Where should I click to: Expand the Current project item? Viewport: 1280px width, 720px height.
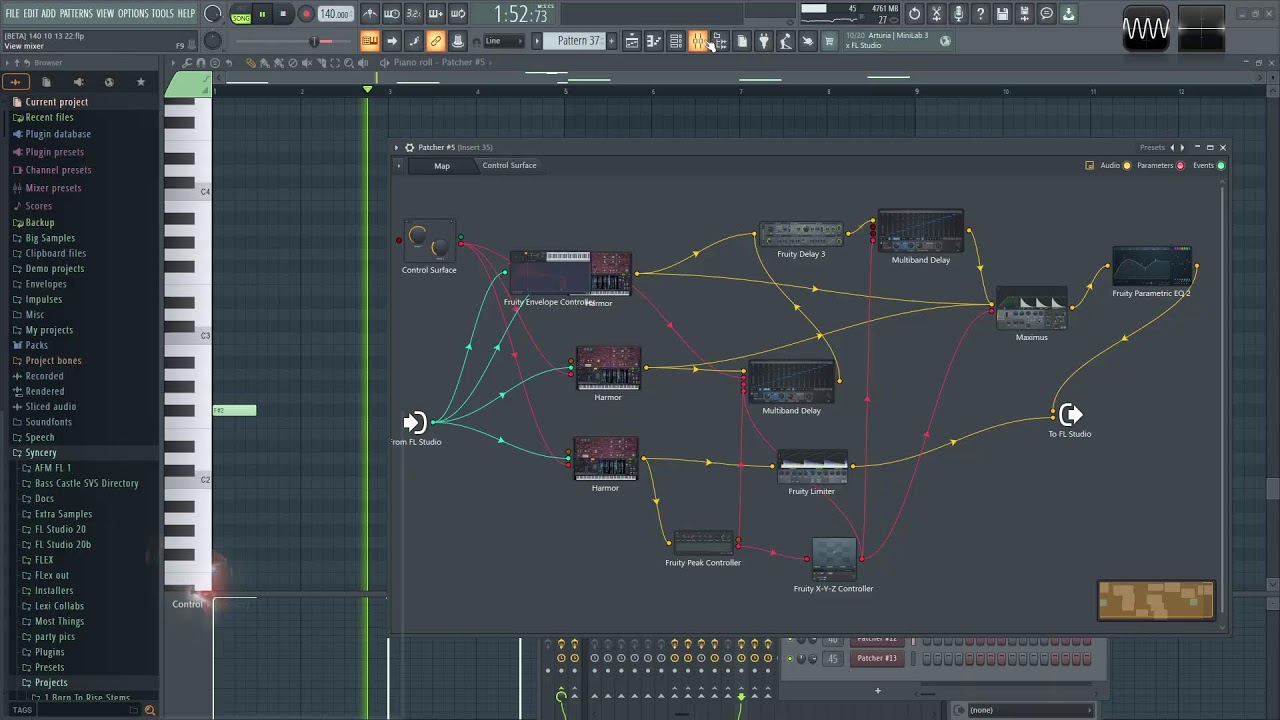click(56, 102)
